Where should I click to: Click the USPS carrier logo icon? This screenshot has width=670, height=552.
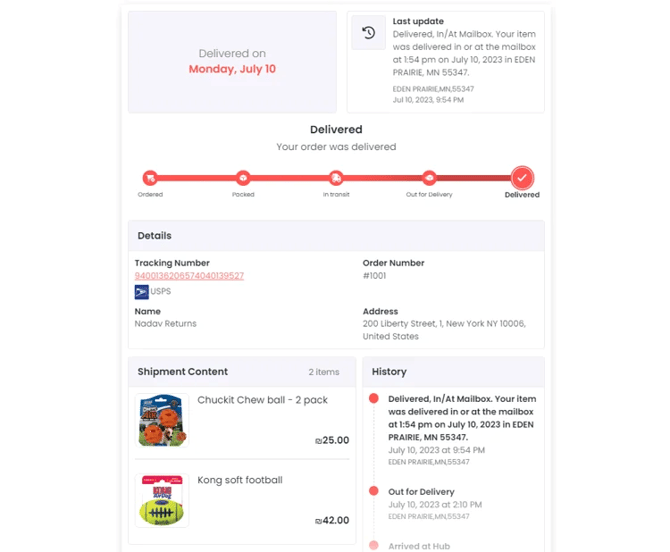pyautogui.click(x=142, y=292)
